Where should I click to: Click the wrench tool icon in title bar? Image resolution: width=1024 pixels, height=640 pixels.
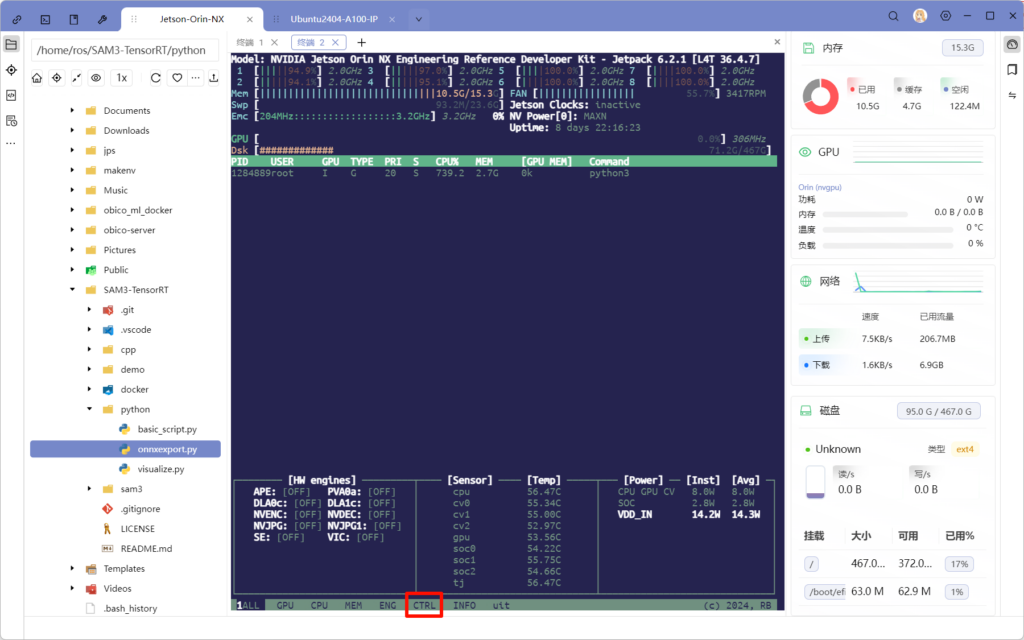click(x=102, y=19)
